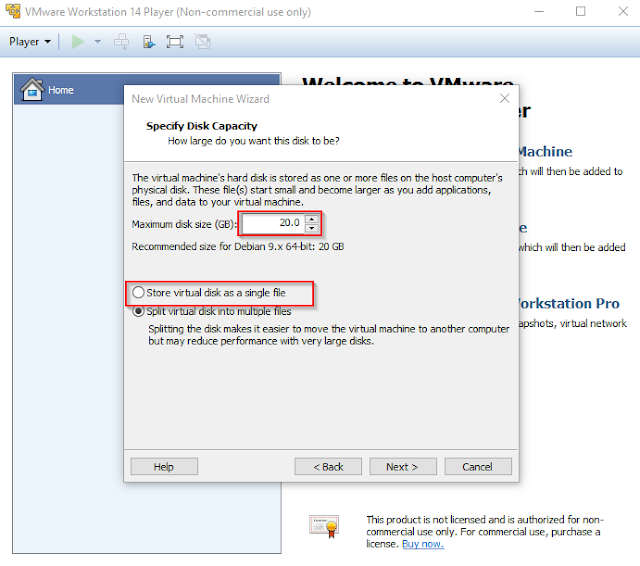Click the Maximum disk size input field
The height and width of the screenshot is (566, 640).
272,223
